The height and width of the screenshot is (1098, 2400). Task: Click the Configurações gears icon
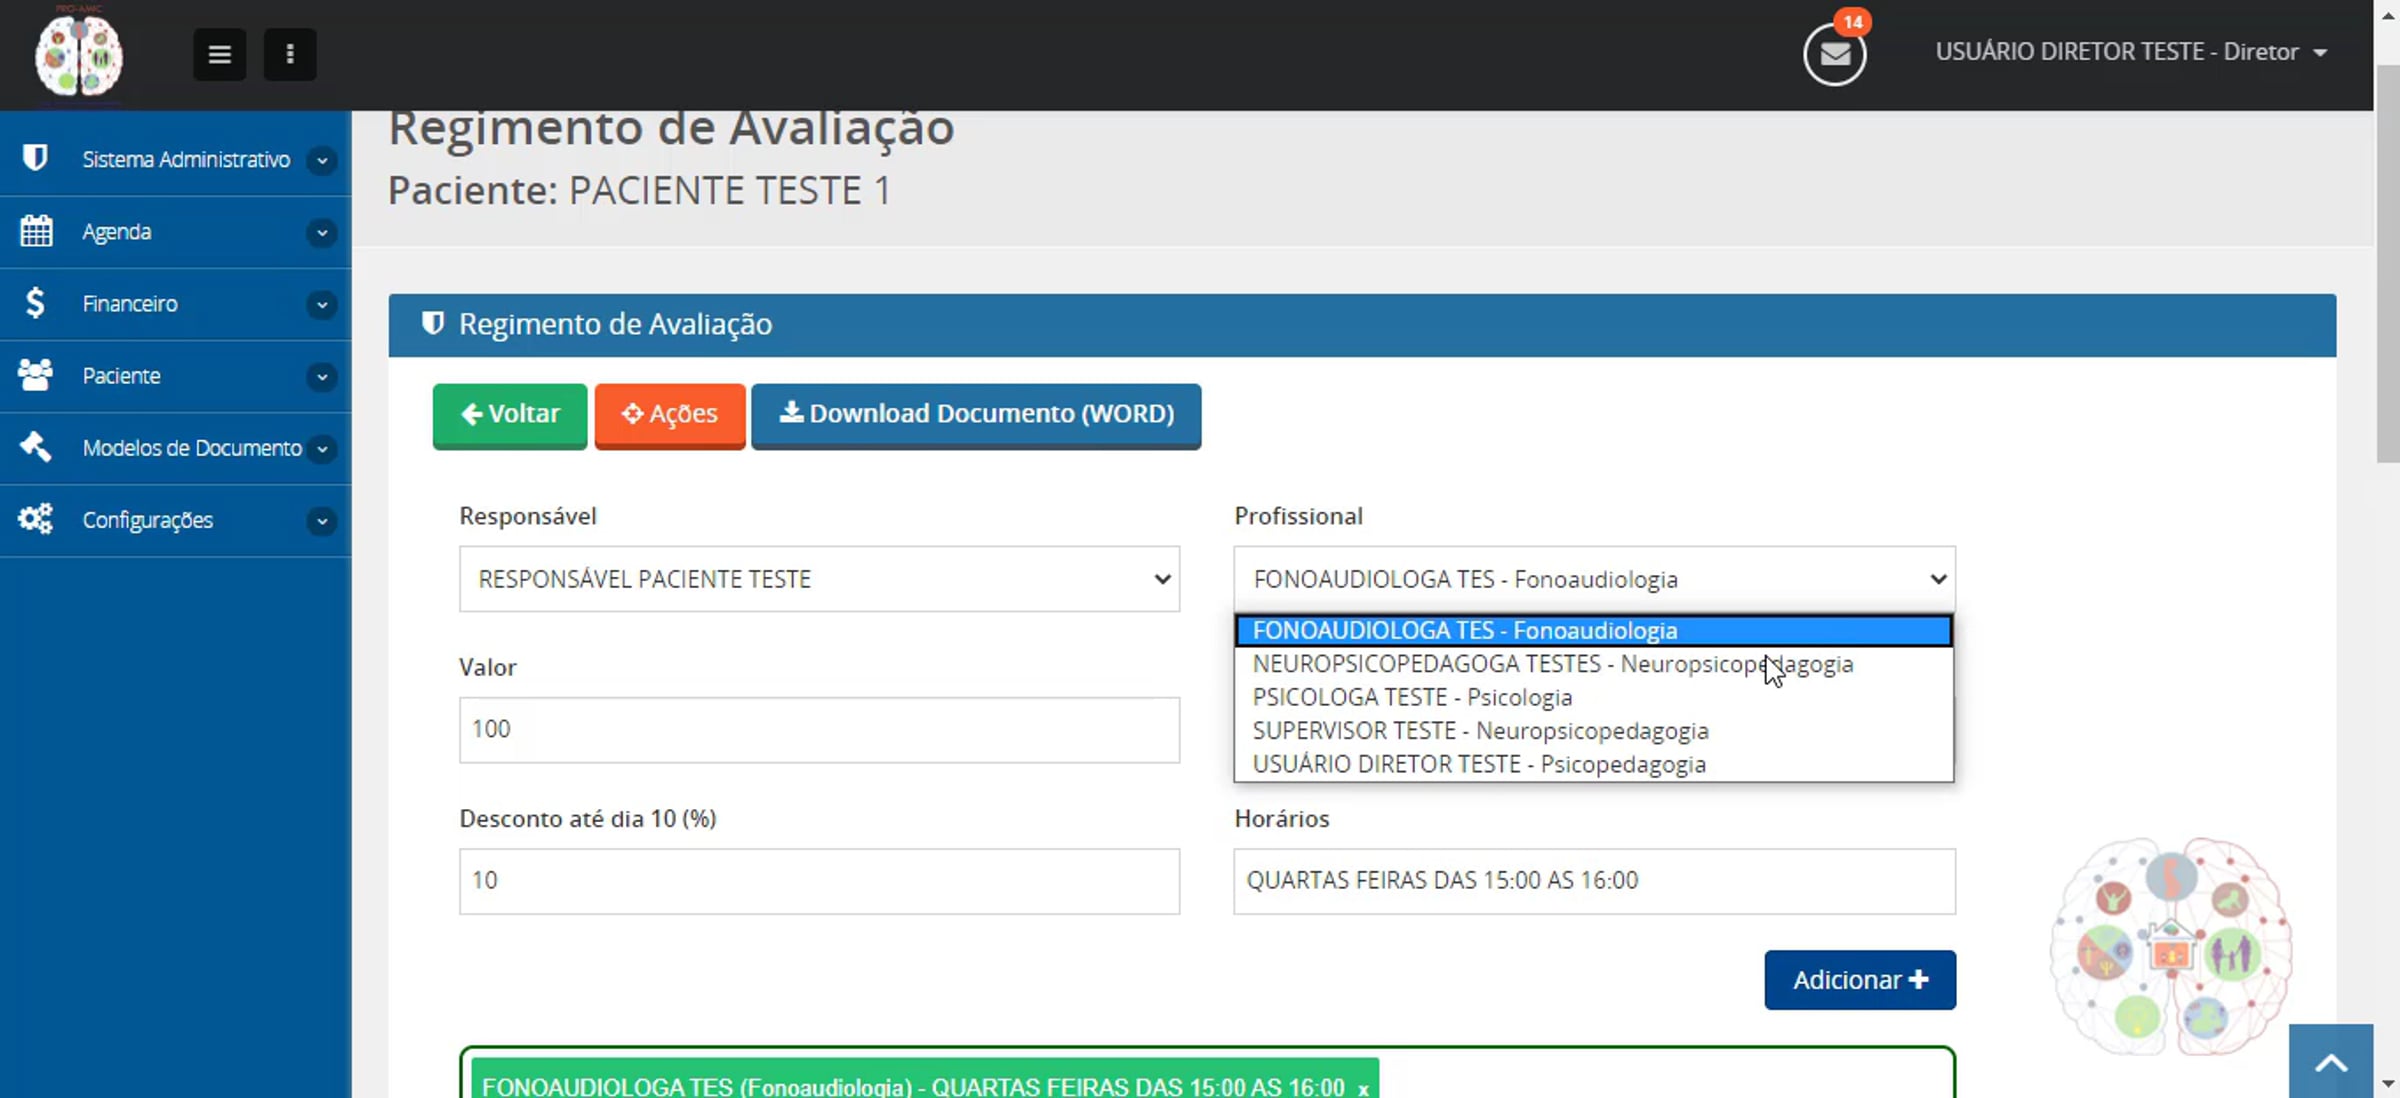[36, 519]
